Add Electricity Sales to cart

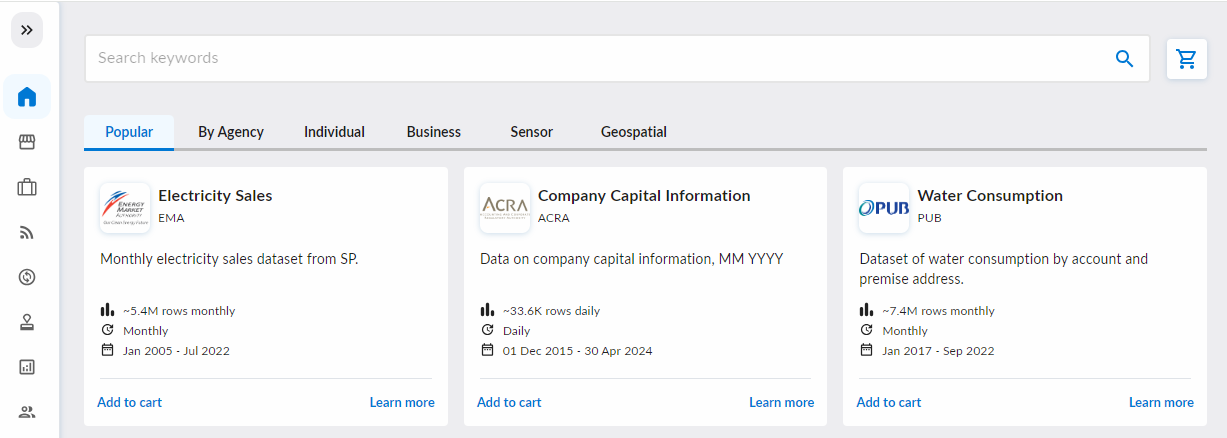pyautogui.click(x=129, y=402)
